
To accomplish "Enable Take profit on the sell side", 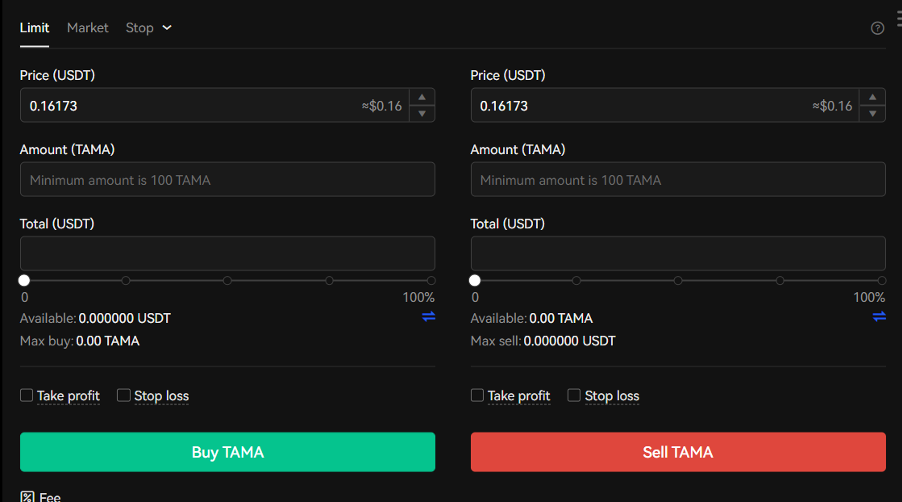I will coord(477,395).
